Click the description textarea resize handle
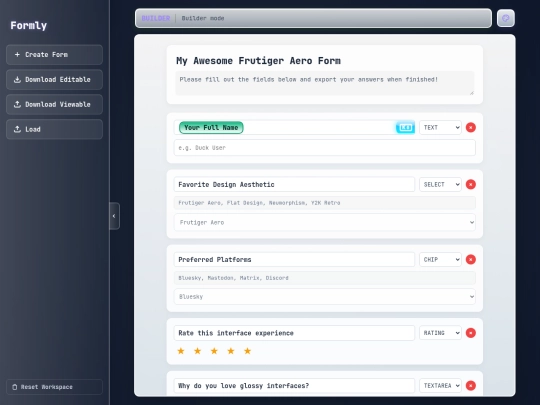Image resolution: width=540 pixels, height=405 pixels. (471, 92)
